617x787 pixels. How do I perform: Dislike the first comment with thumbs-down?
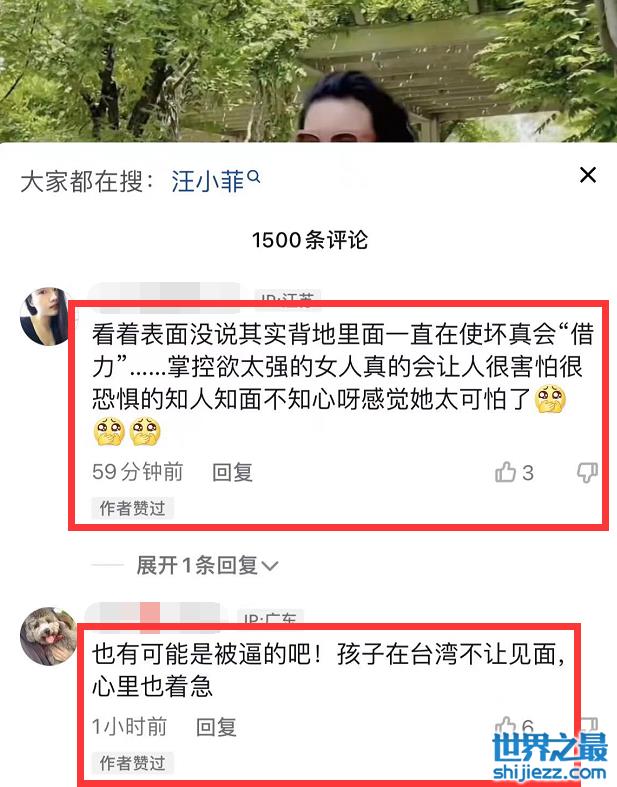pyautogui.click(x=587, y=472)
